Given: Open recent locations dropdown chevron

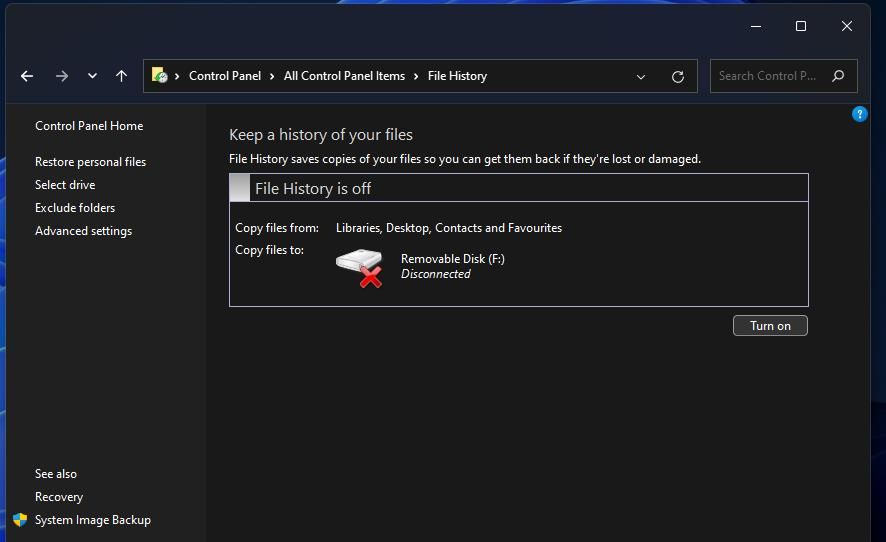Looking at the screenshot, I should tap(92, 76).
